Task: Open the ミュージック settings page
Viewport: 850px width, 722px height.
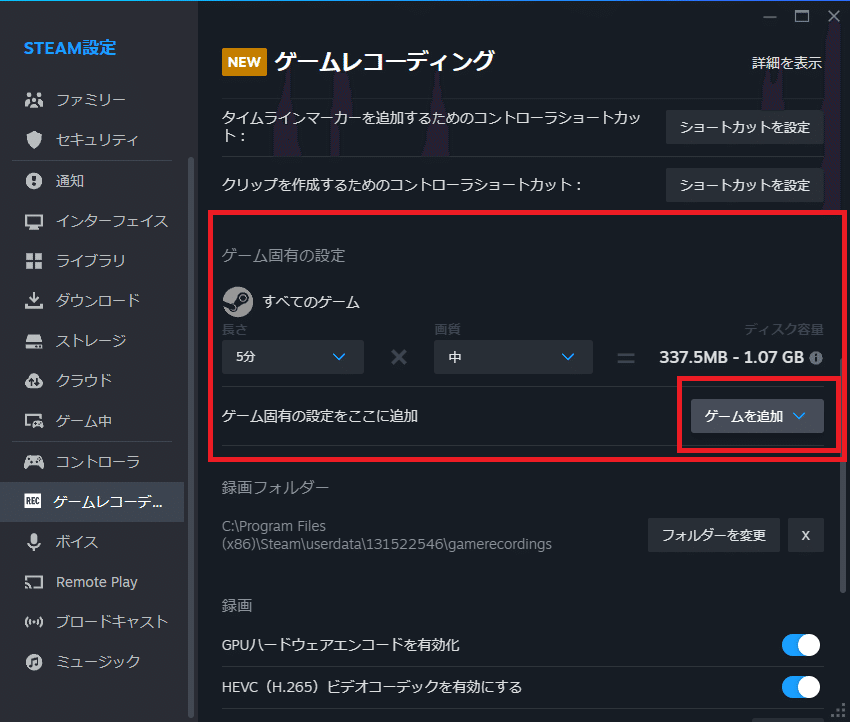Action: point(92,662)
